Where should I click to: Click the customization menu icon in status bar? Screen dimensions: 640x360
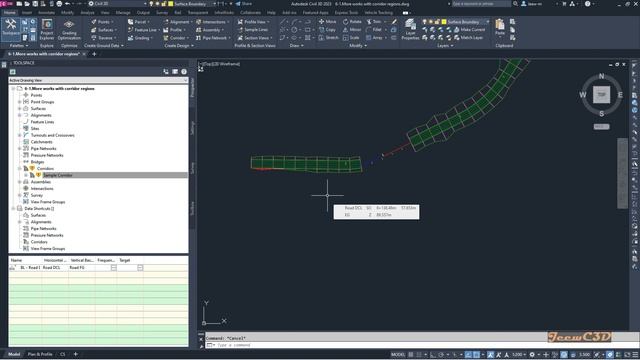[x=635, y=355]
